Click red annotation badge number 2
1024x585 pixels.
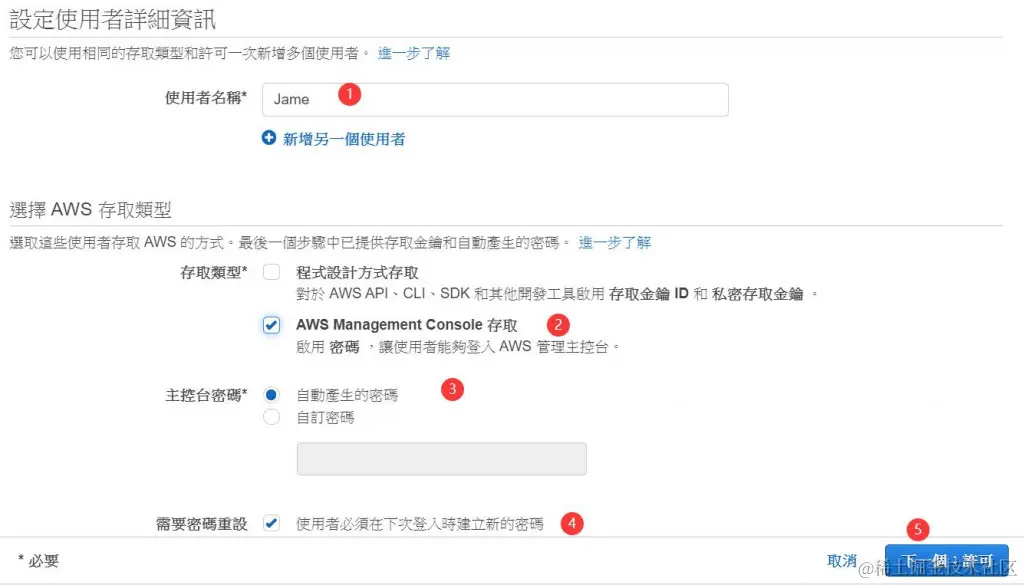coord(558,324)
